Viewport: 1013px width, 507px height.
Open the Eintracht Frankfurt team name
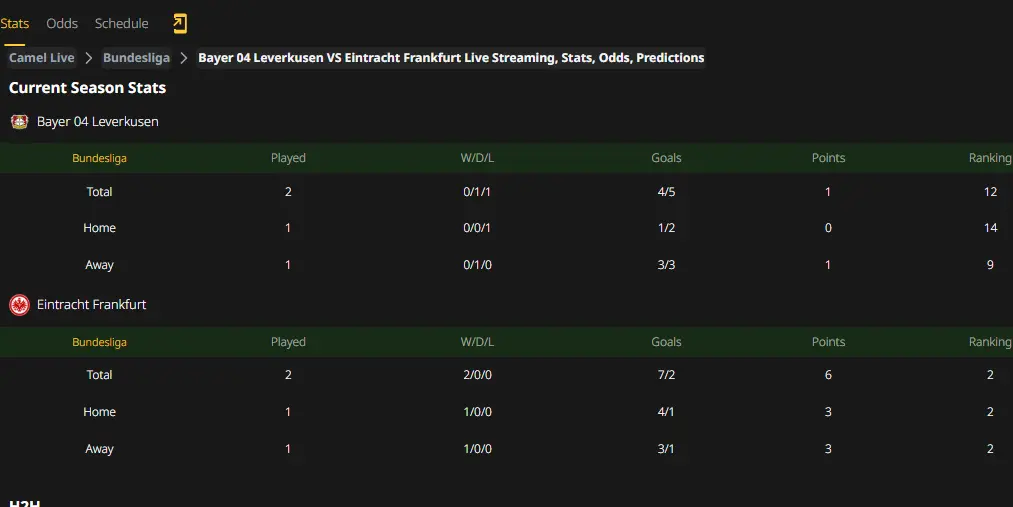point(91,305)
